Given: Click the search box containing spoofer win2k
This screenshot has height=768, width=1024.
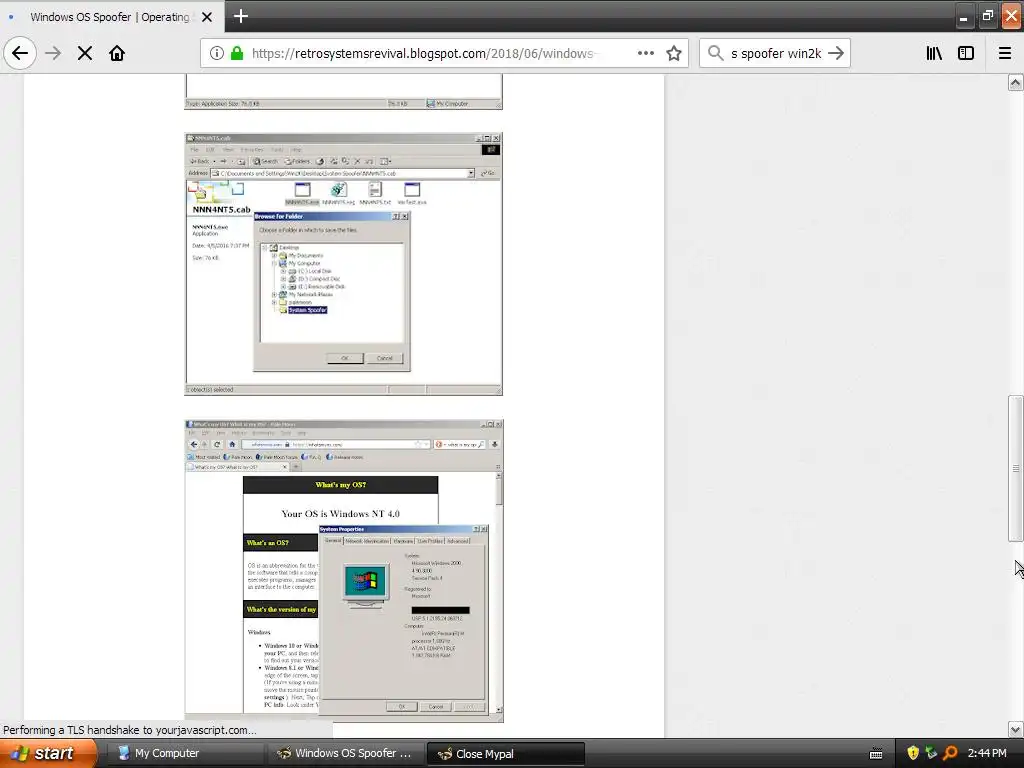Looking at the screenshot, I should click(x=776, y=53).
